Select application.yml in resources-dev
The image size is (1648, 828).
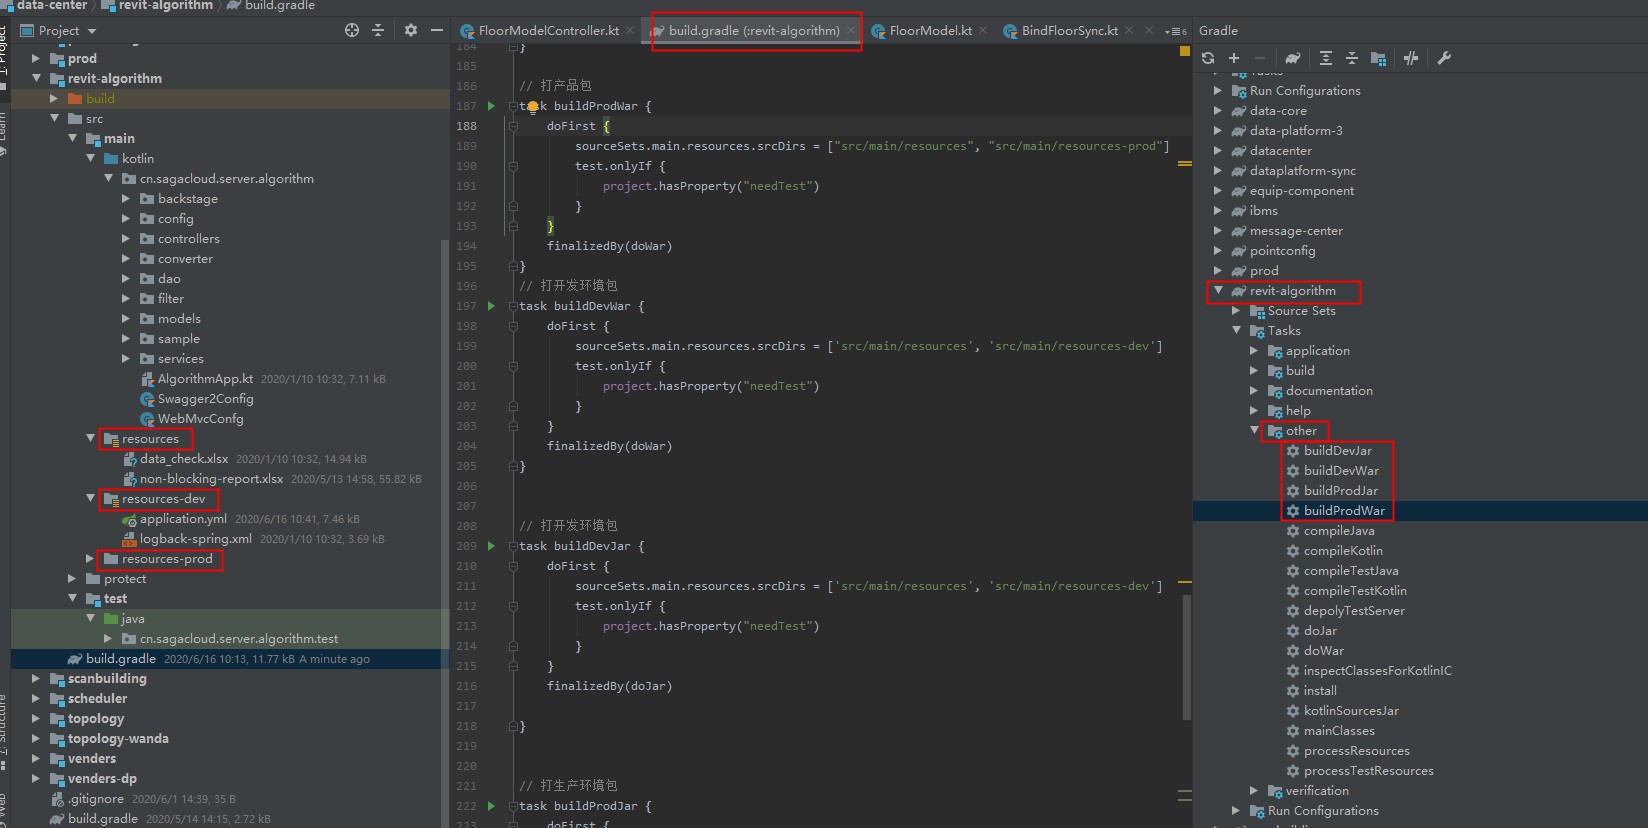(183, 519)
